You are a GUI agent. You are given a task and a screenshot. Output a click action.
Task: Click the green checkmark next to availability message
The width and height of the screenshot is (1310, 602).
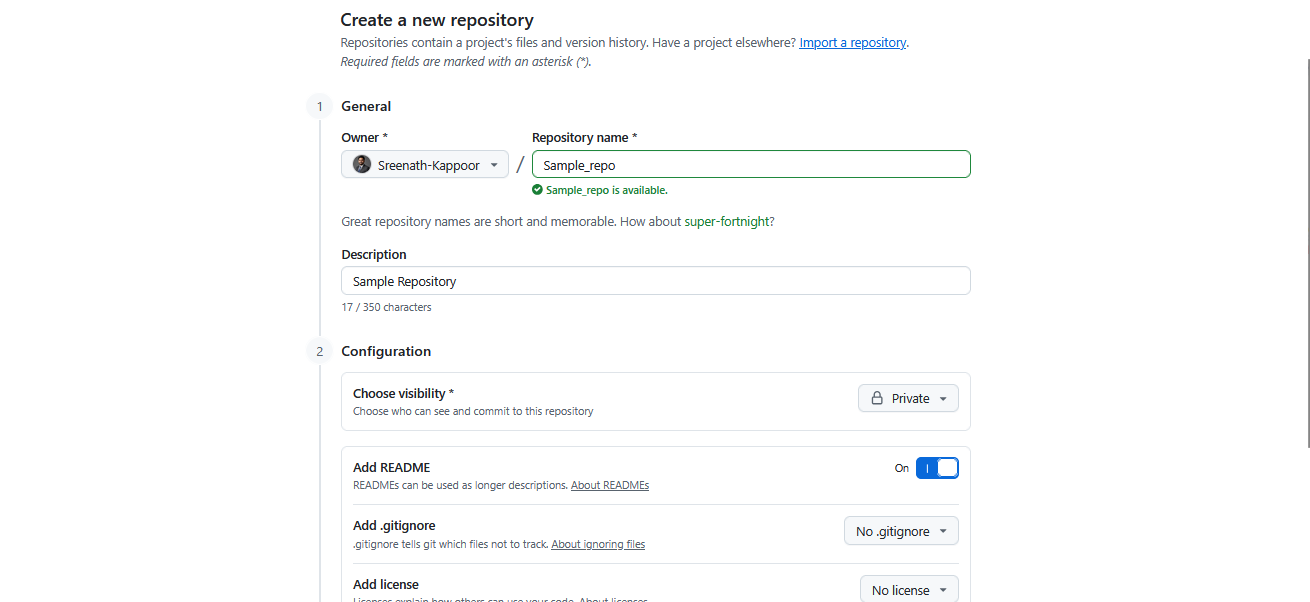click(537, 190)
